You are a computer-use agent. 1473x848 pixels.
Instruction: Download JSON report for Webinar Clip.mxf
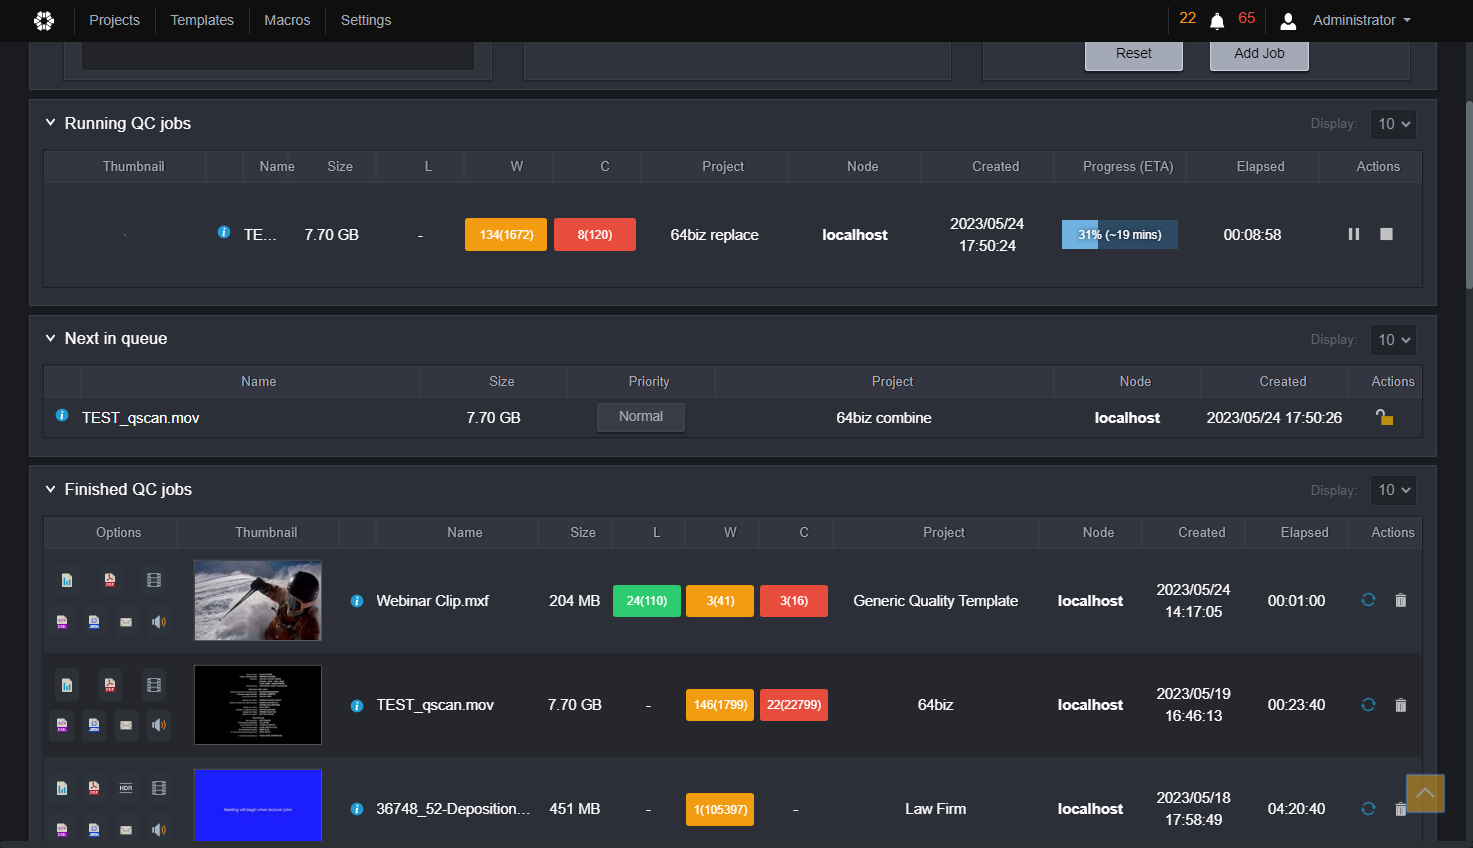coord(94,622)
